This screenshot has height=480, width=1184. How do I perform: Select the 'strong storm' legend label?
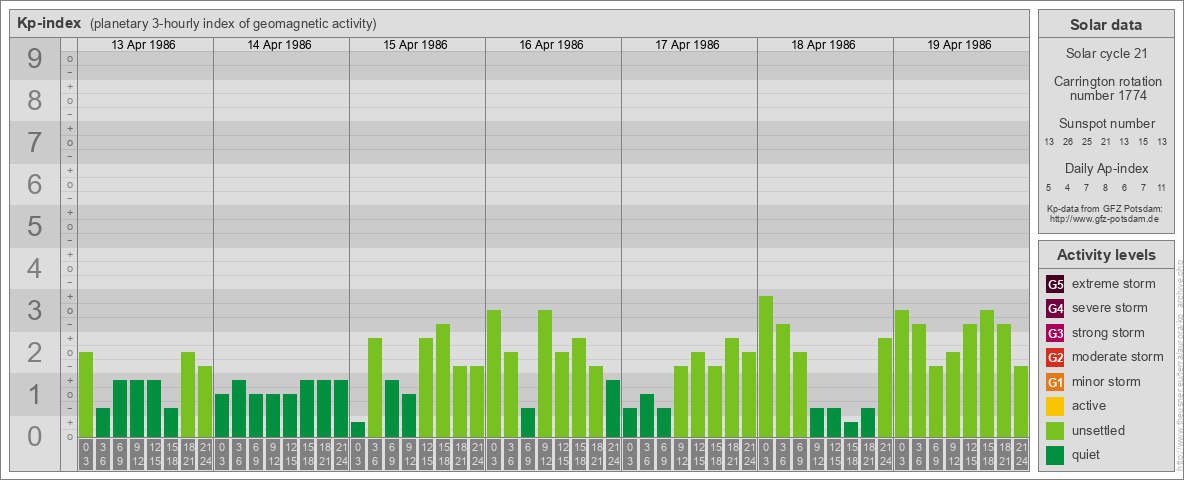(x=1108, y=333)
